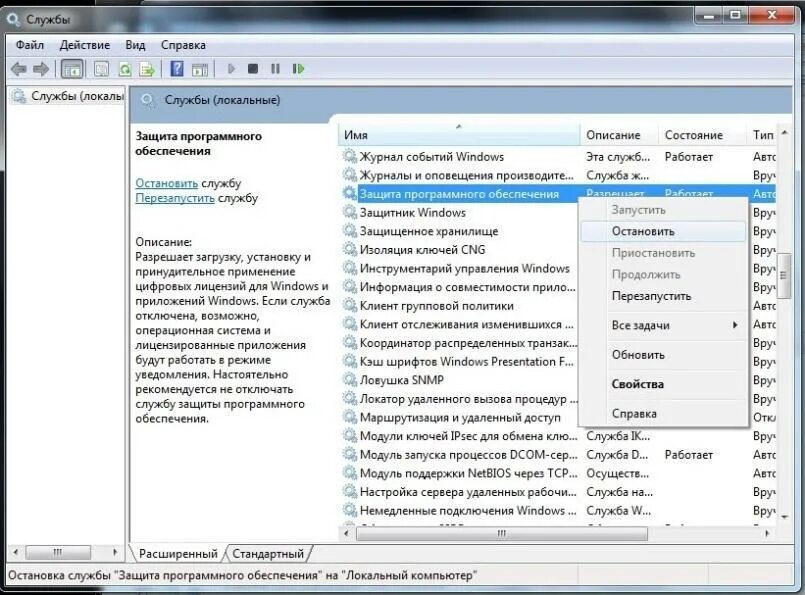Image resolution: width=805 pixels, height=595 pixels.
Task: Click the services list scroll-down arrow
Action: [x=784, y=517]
